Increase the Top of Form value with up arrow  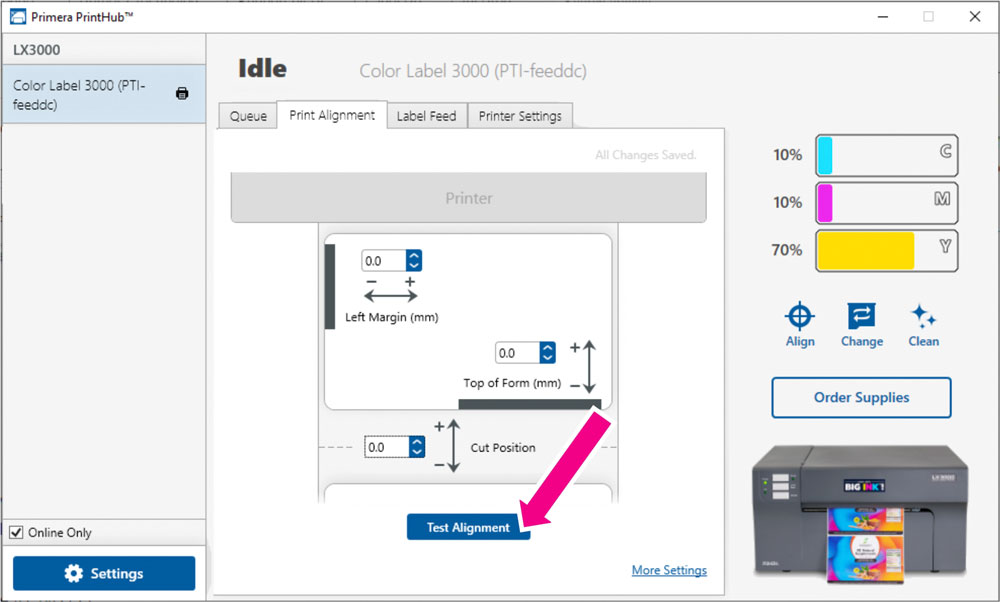pos(547,348)
